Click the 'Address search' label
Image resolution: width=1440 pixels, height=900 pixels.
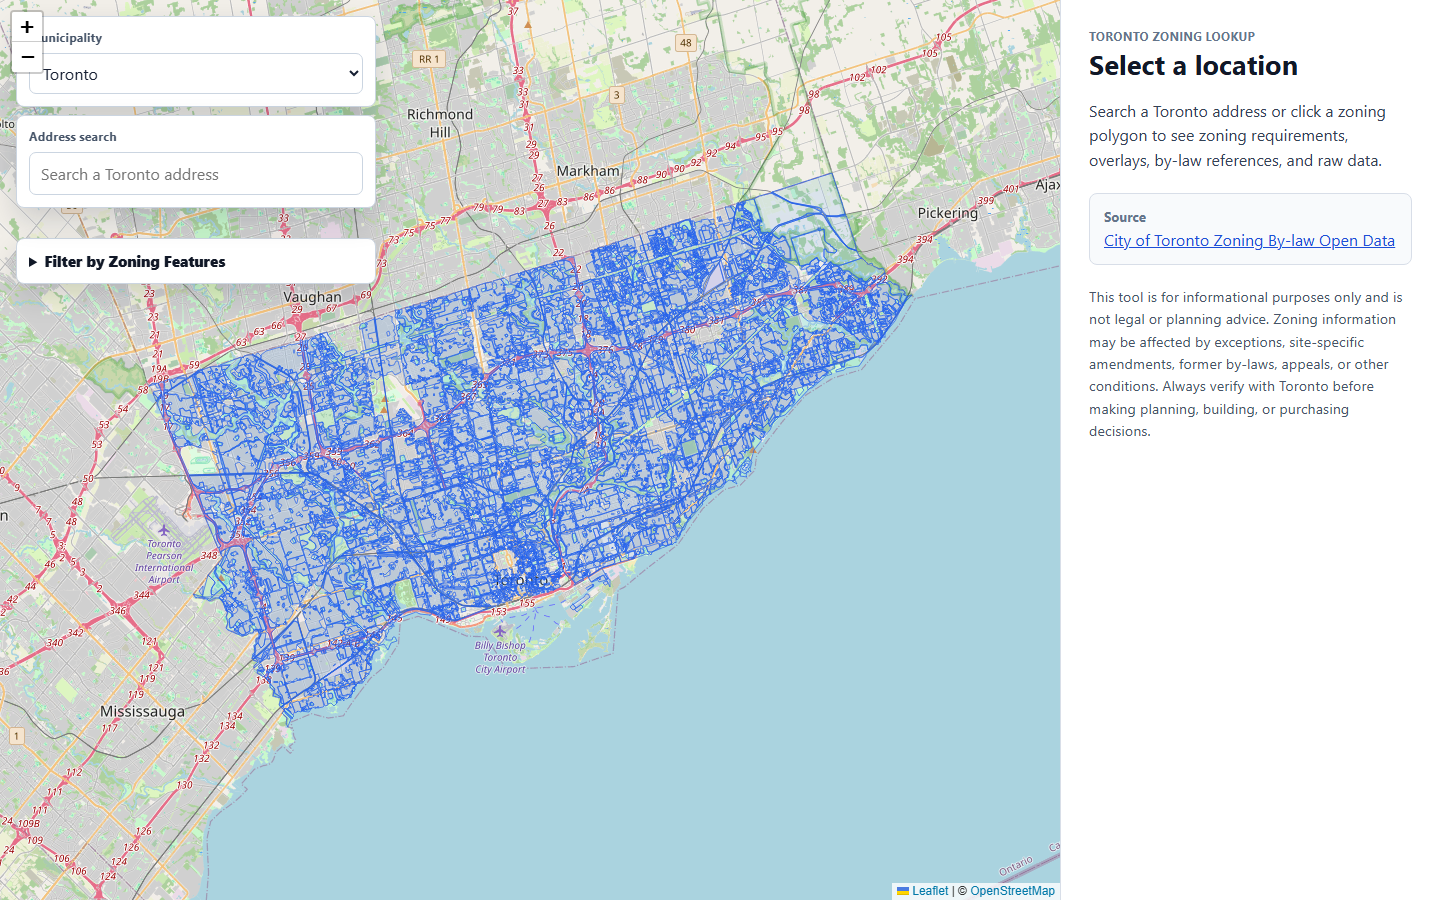click(x=73, y=137)
